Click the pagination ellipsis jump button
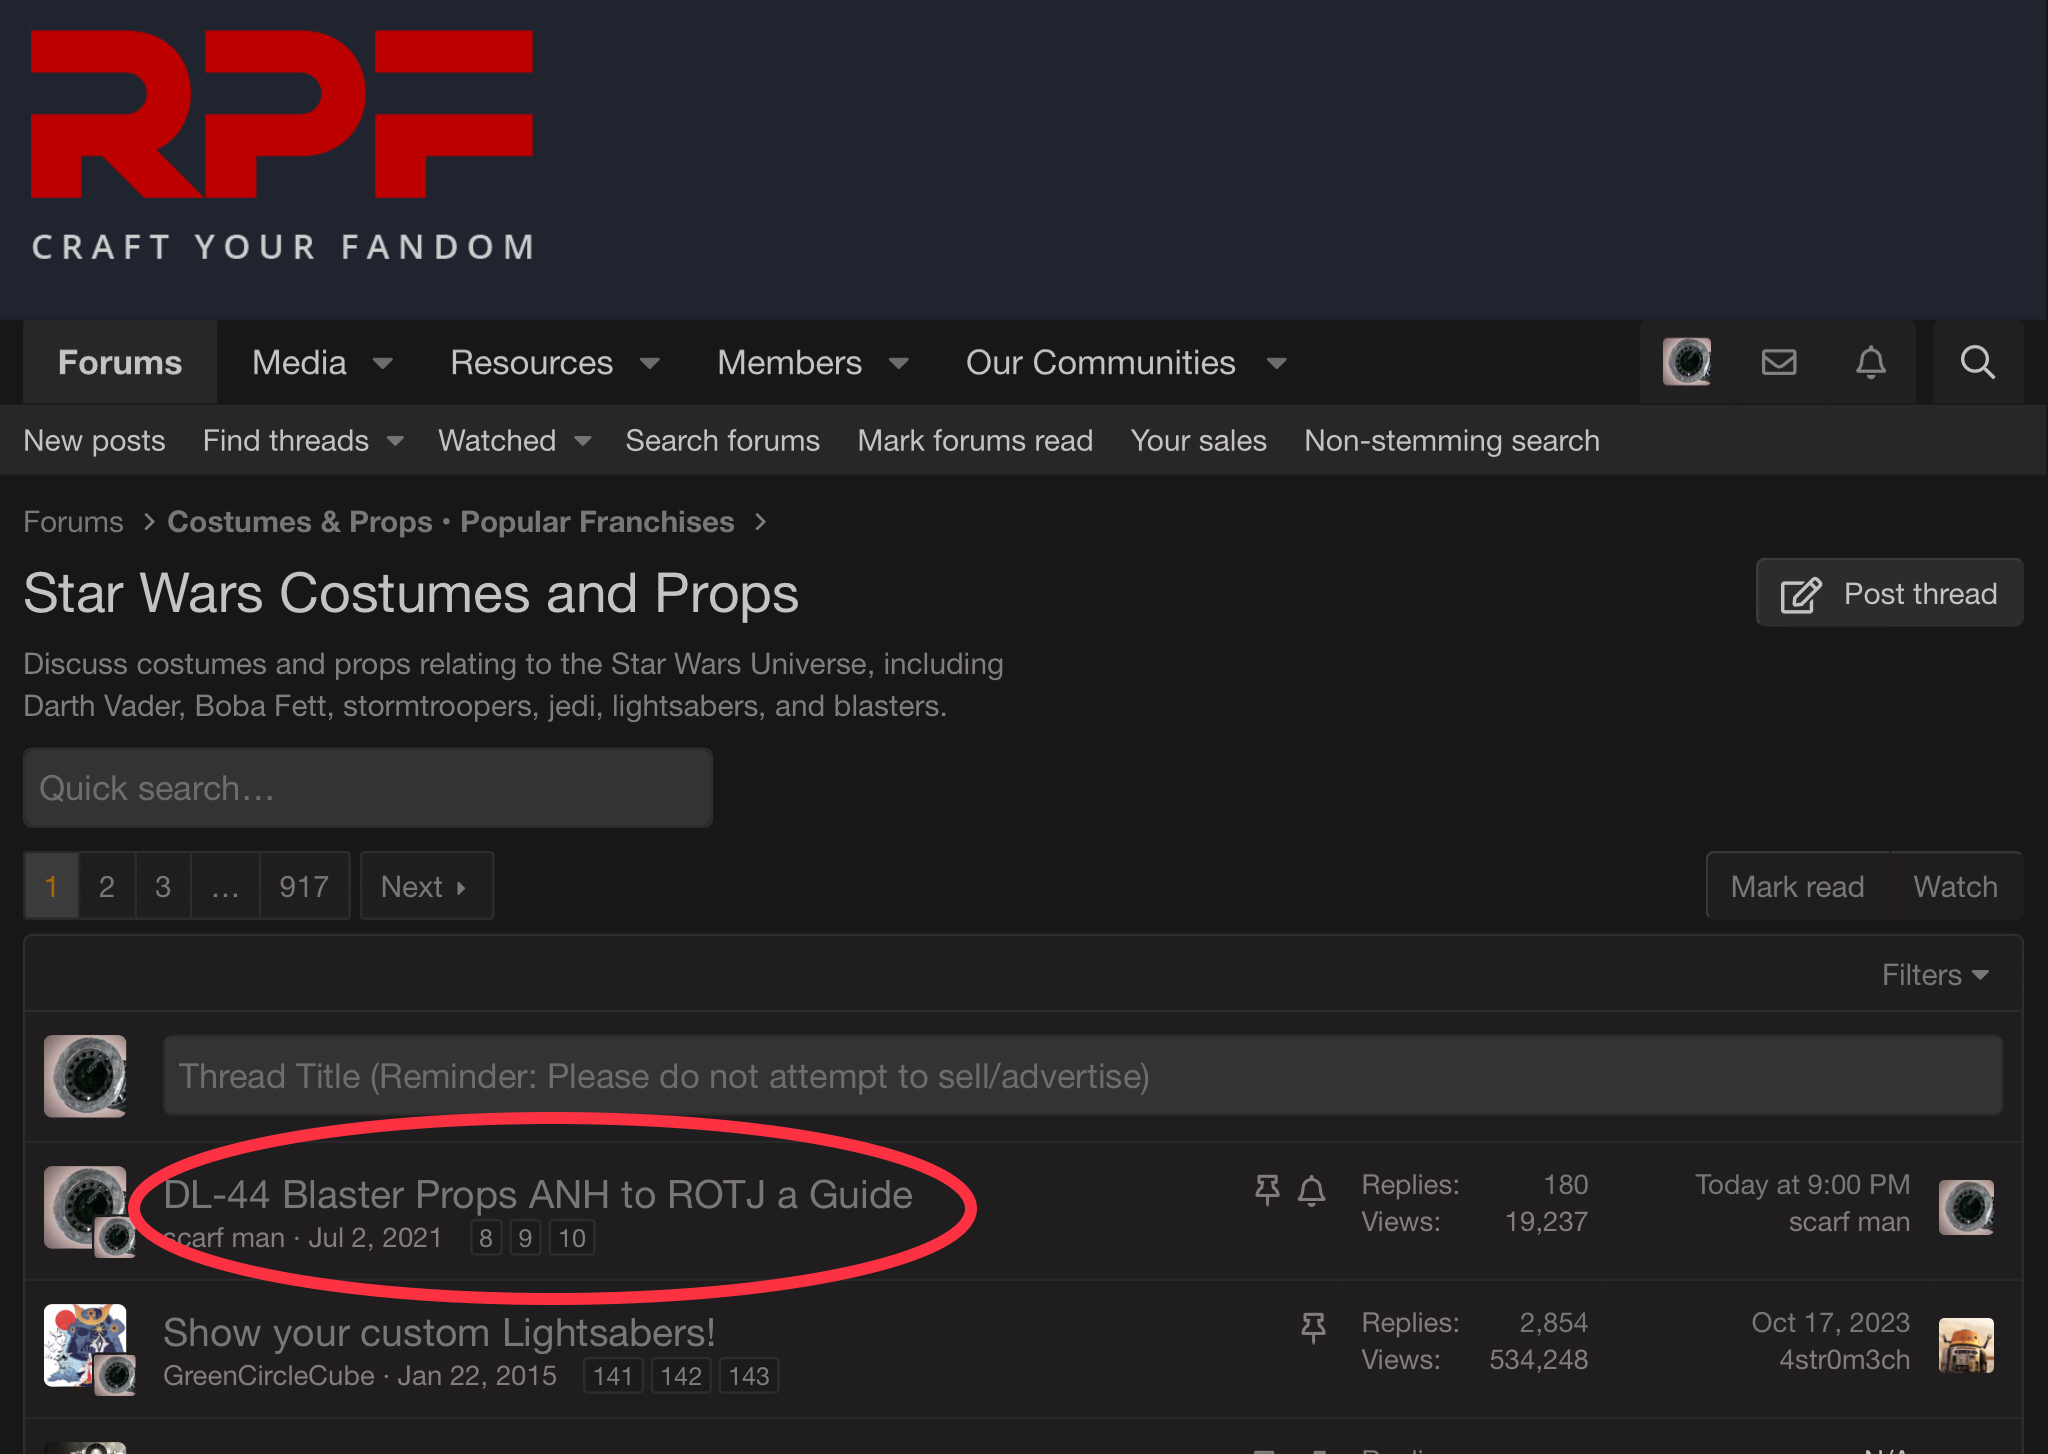The height and width of the screenshot is (1454, 2048). (x=225, y=886)
